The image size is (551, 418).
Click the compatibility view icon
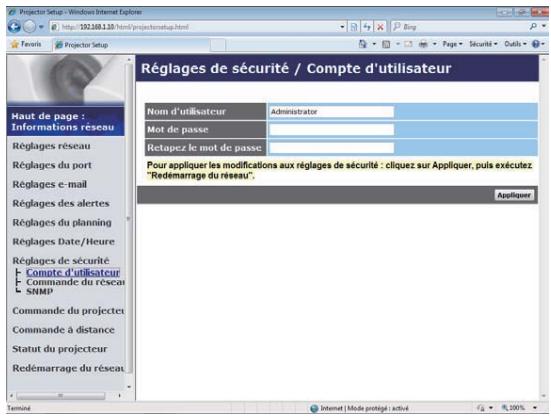pos(354,27)
